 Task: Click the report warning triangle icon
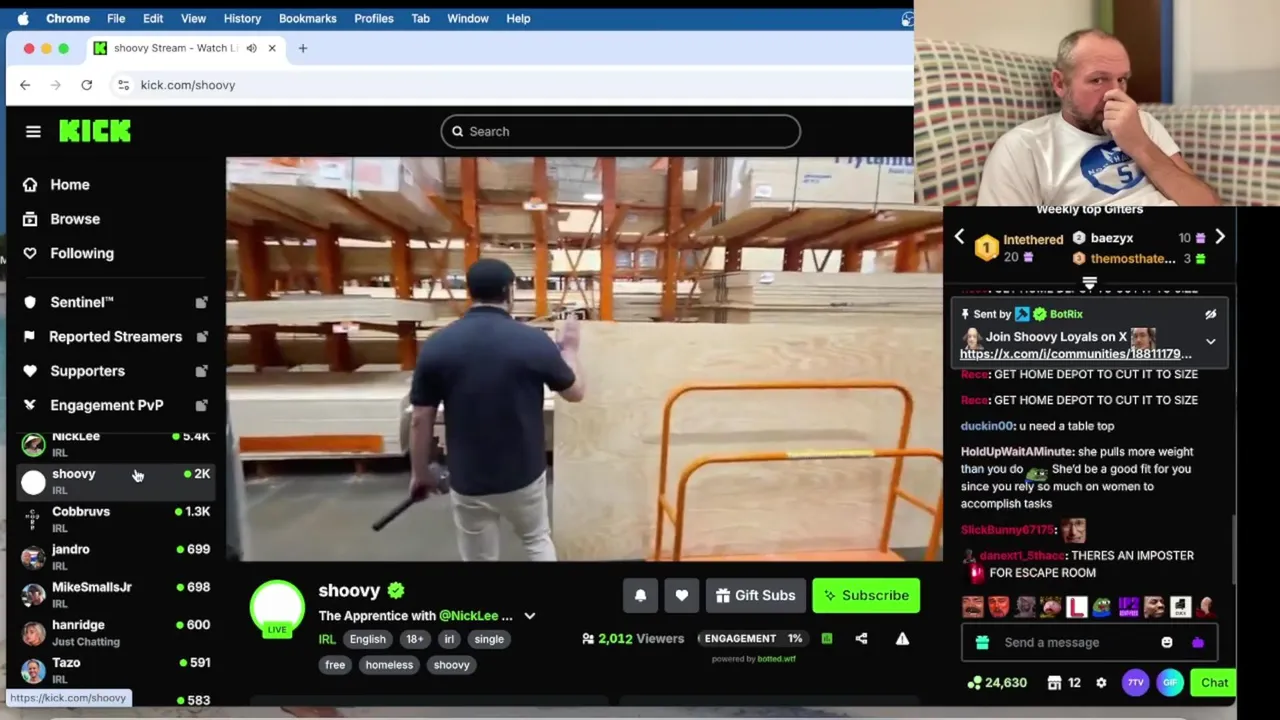point(902,638)
